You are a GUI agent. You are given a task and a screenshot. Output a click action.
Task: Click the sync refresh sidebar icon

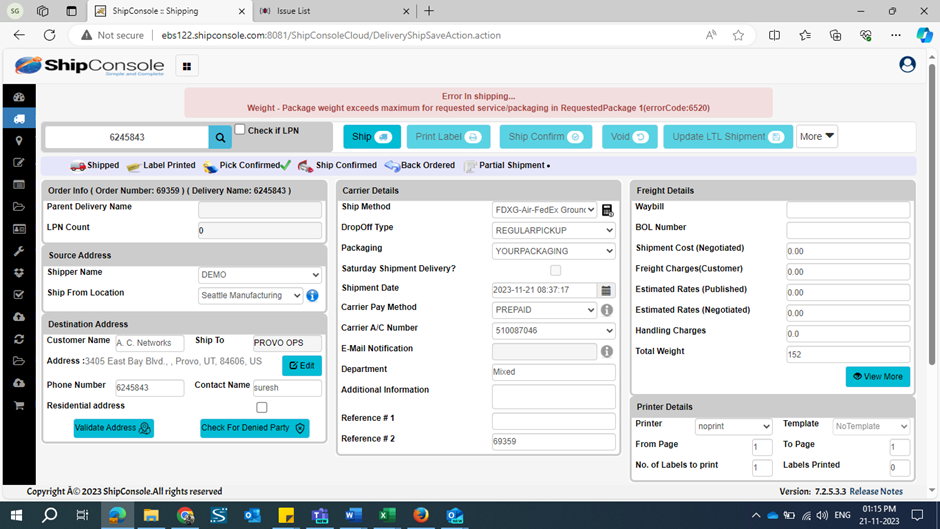[x=19, y=339]
